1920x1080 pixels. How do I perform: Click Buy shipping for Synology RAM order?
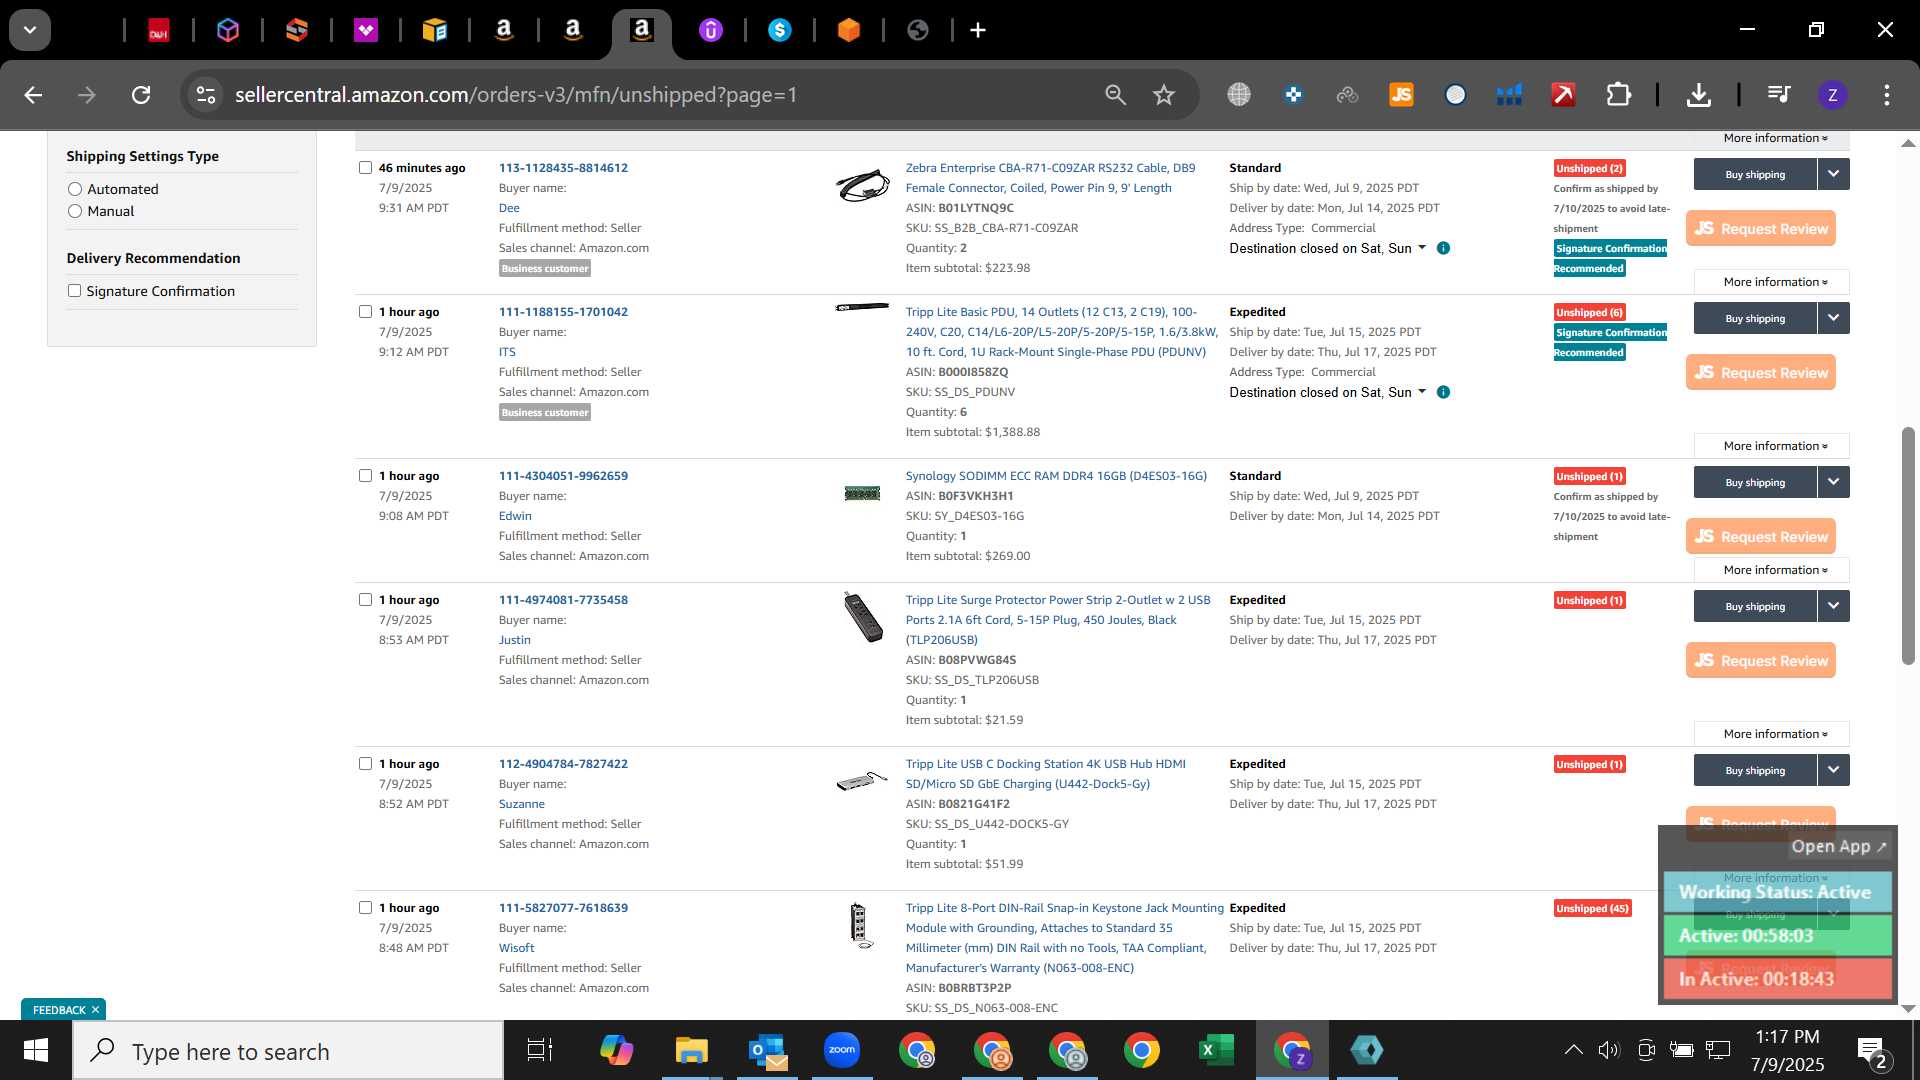1755,482
